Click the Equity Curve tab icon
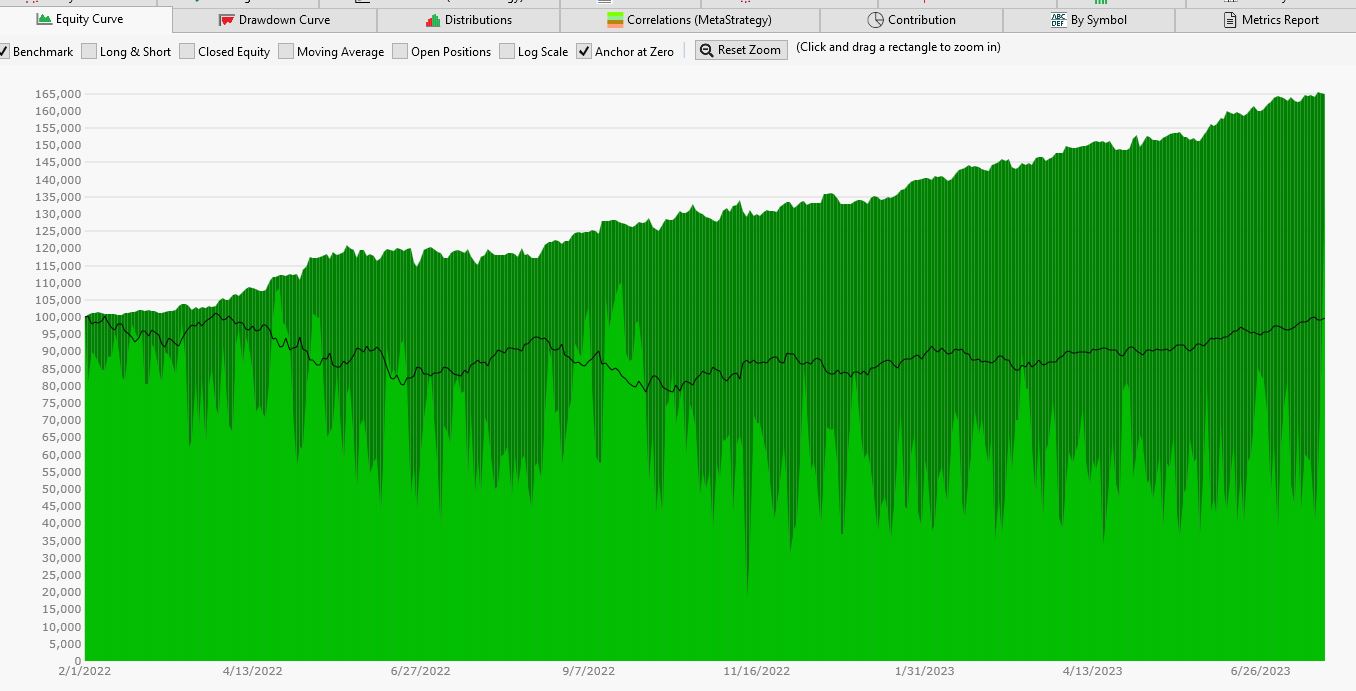This screenshot has height=691, width=1356. tap(44, 19)
